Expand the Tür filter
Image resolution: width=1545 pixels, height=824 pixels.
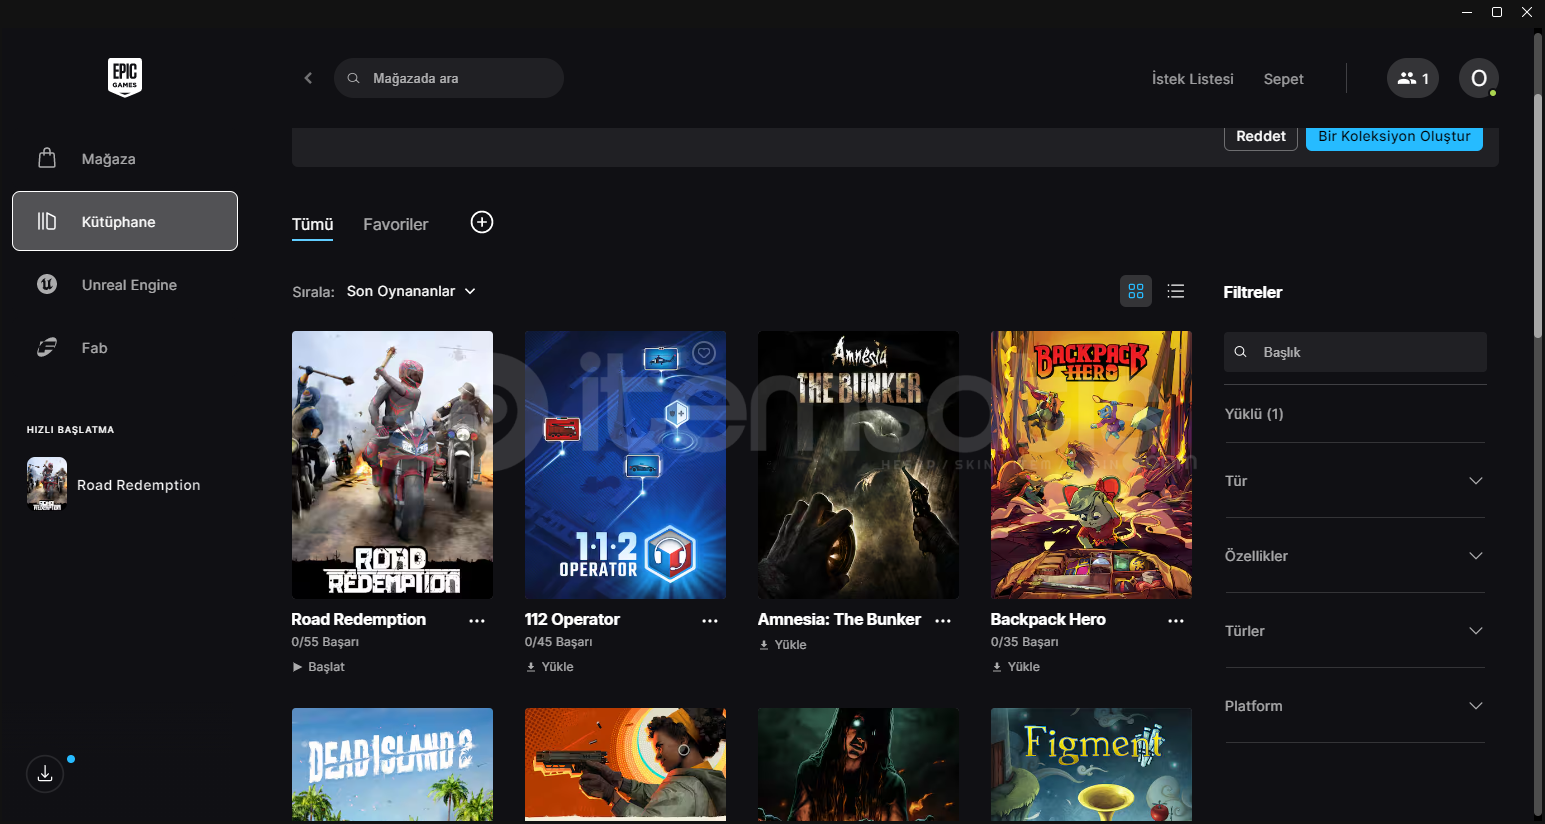click(1355, 481)
